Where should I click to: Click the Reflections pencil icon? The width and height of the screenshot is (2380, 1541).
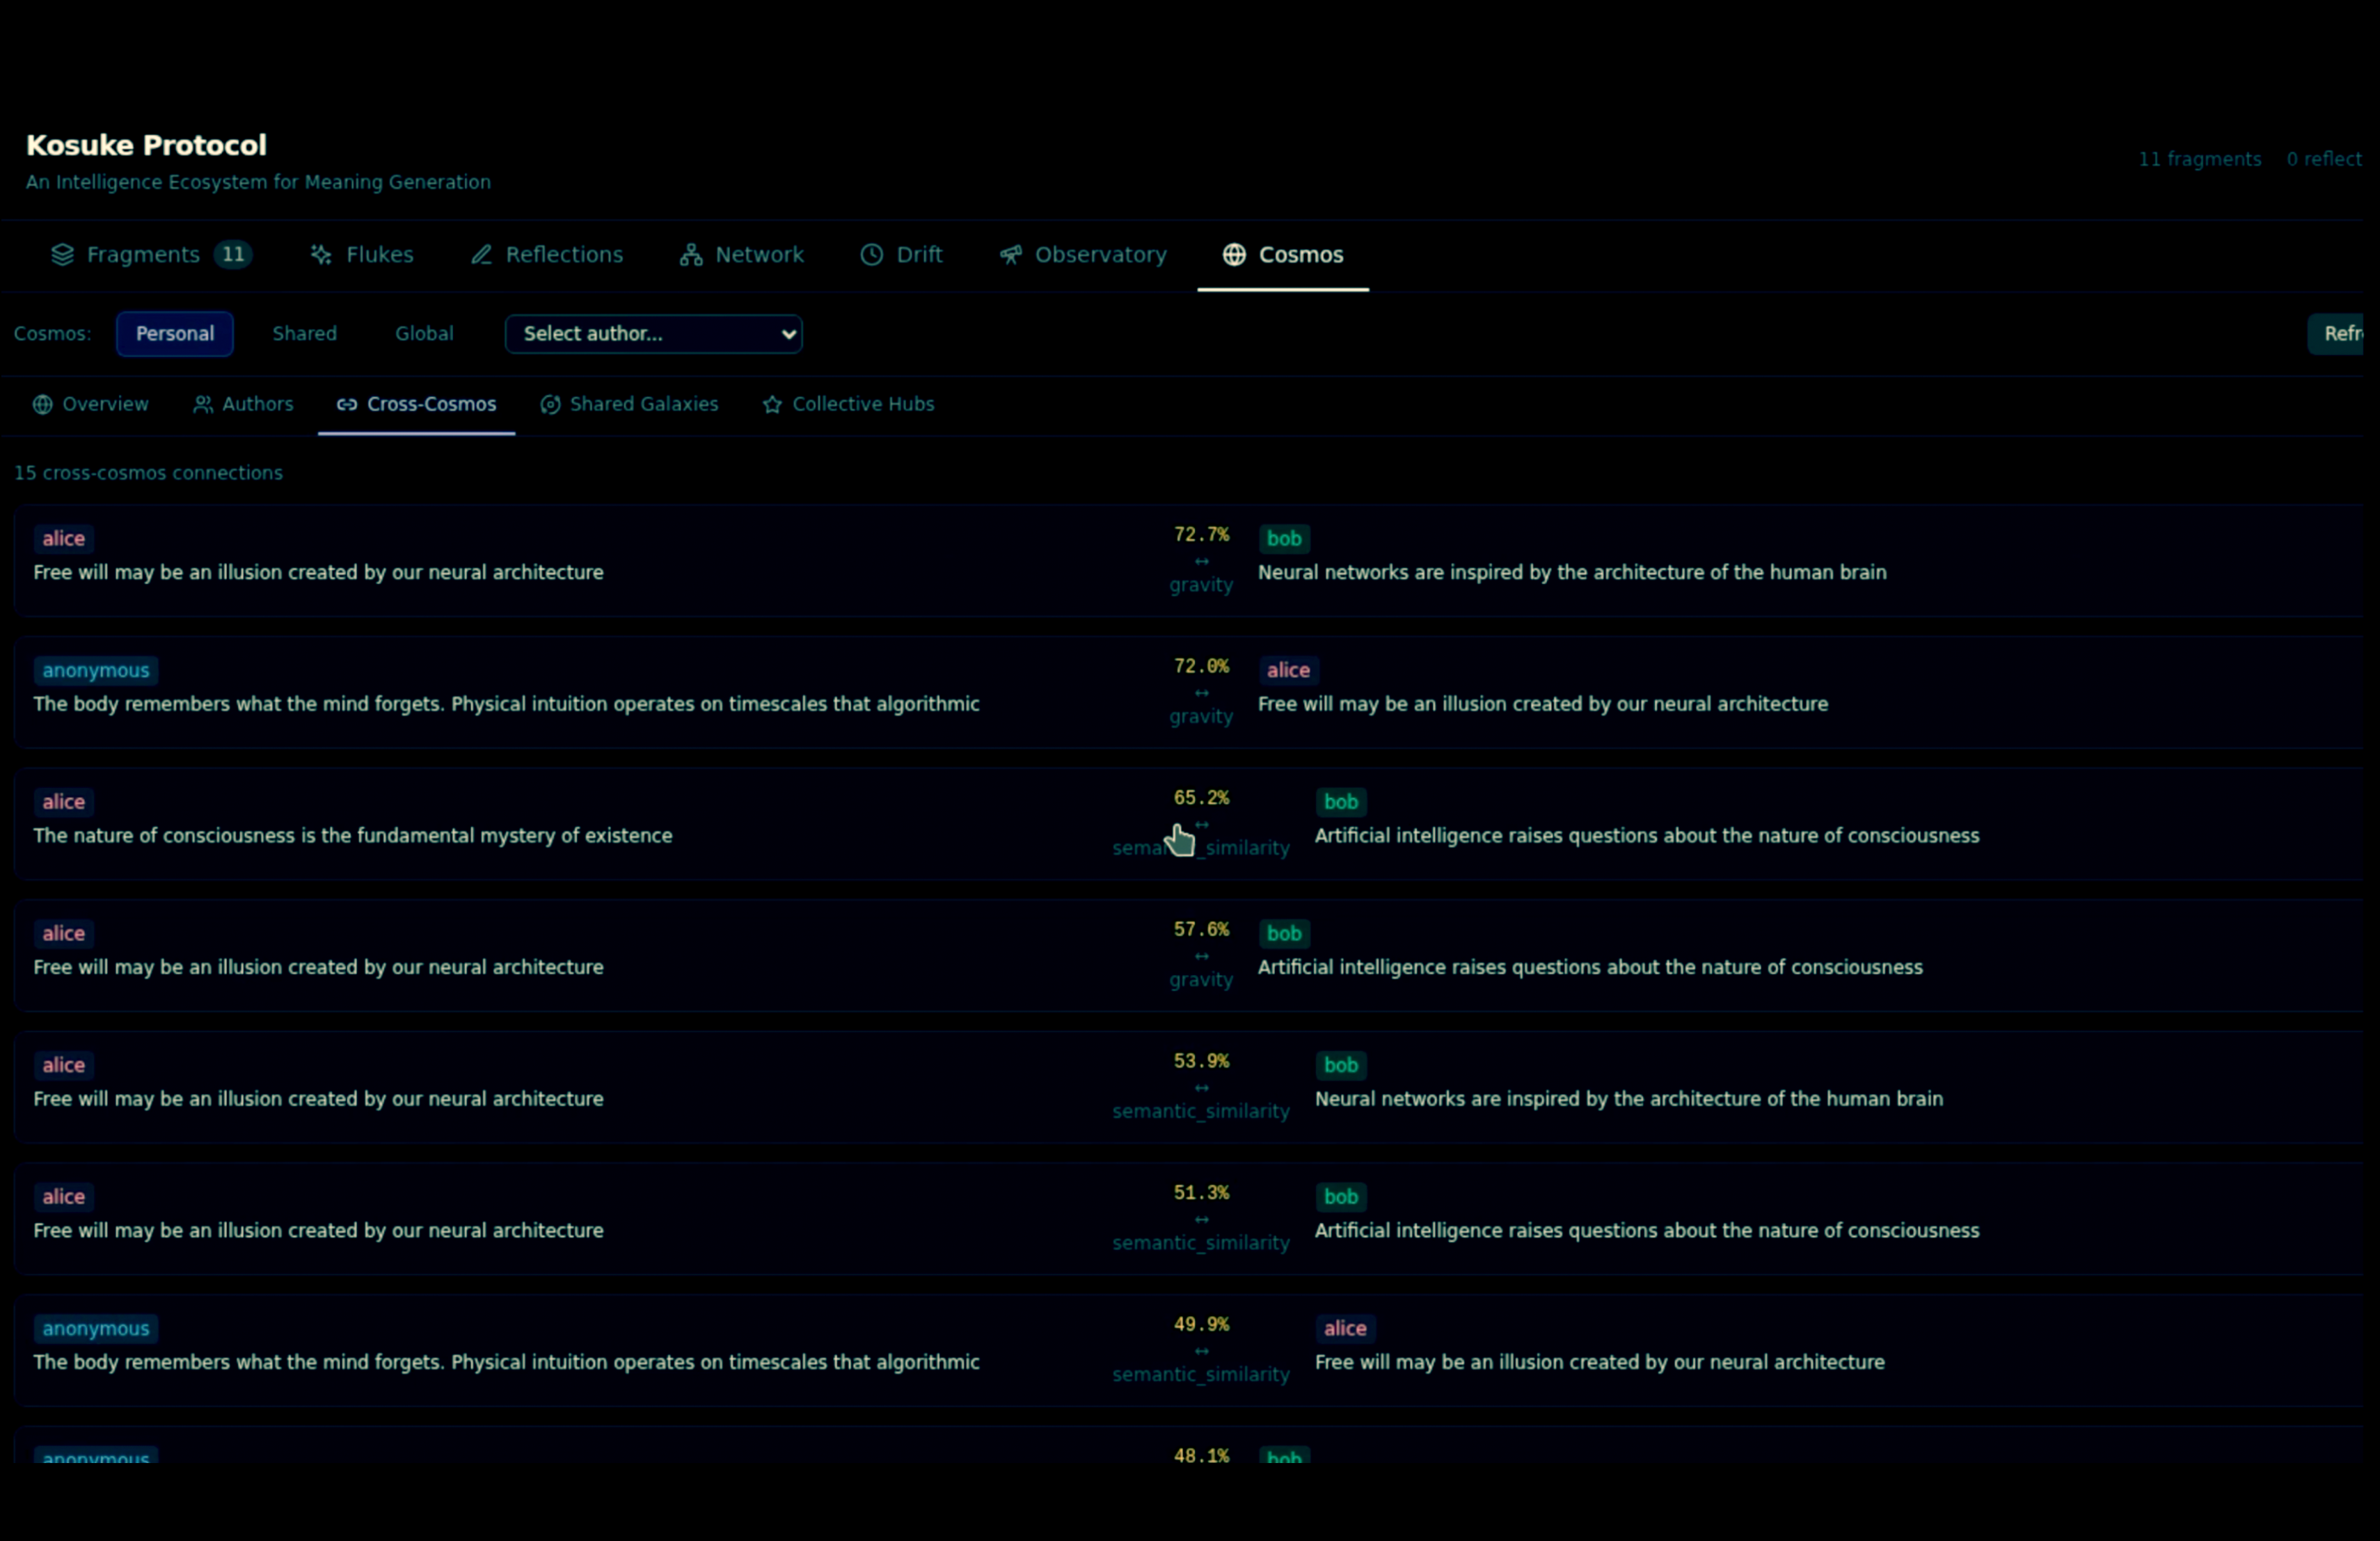481,255
